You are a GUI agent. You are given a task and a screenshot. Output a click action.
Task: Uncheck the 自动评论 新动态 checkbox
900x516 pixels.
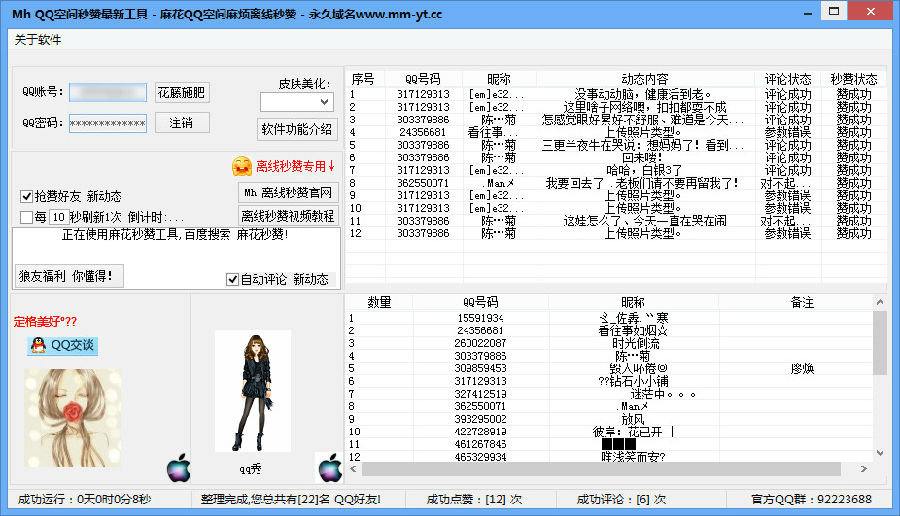tap(233, 280)
